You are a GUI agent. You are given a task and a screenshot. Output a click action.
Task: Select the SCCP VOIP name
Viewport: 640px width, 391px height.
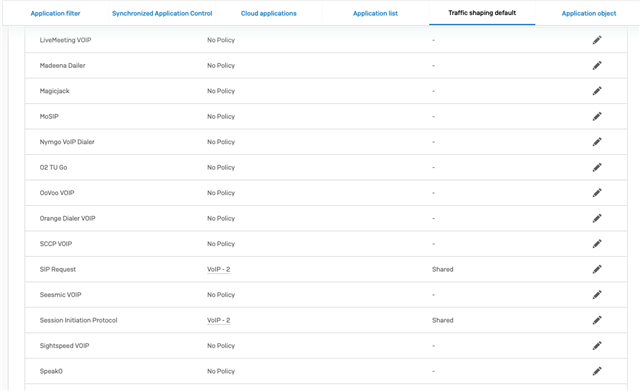pos(56,244)
